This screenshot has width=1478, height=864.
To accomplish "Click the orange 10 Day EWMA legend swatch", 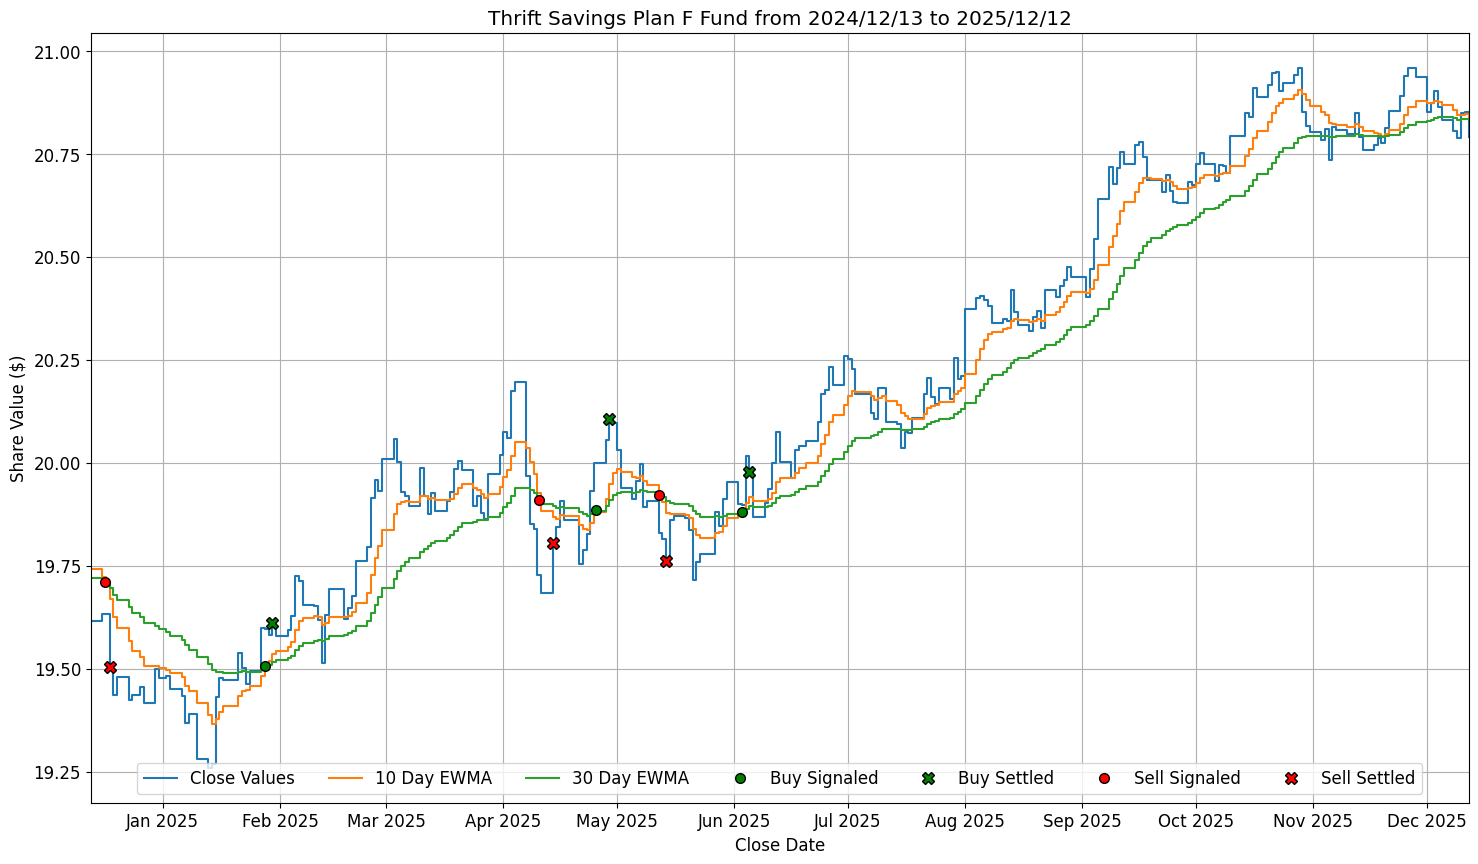I will [346, 778].
